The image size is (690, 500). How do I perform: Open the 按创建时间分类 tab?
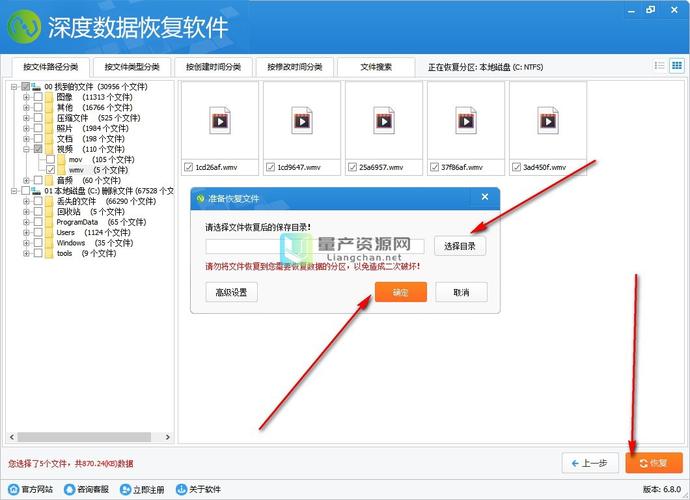coord(213,67)
